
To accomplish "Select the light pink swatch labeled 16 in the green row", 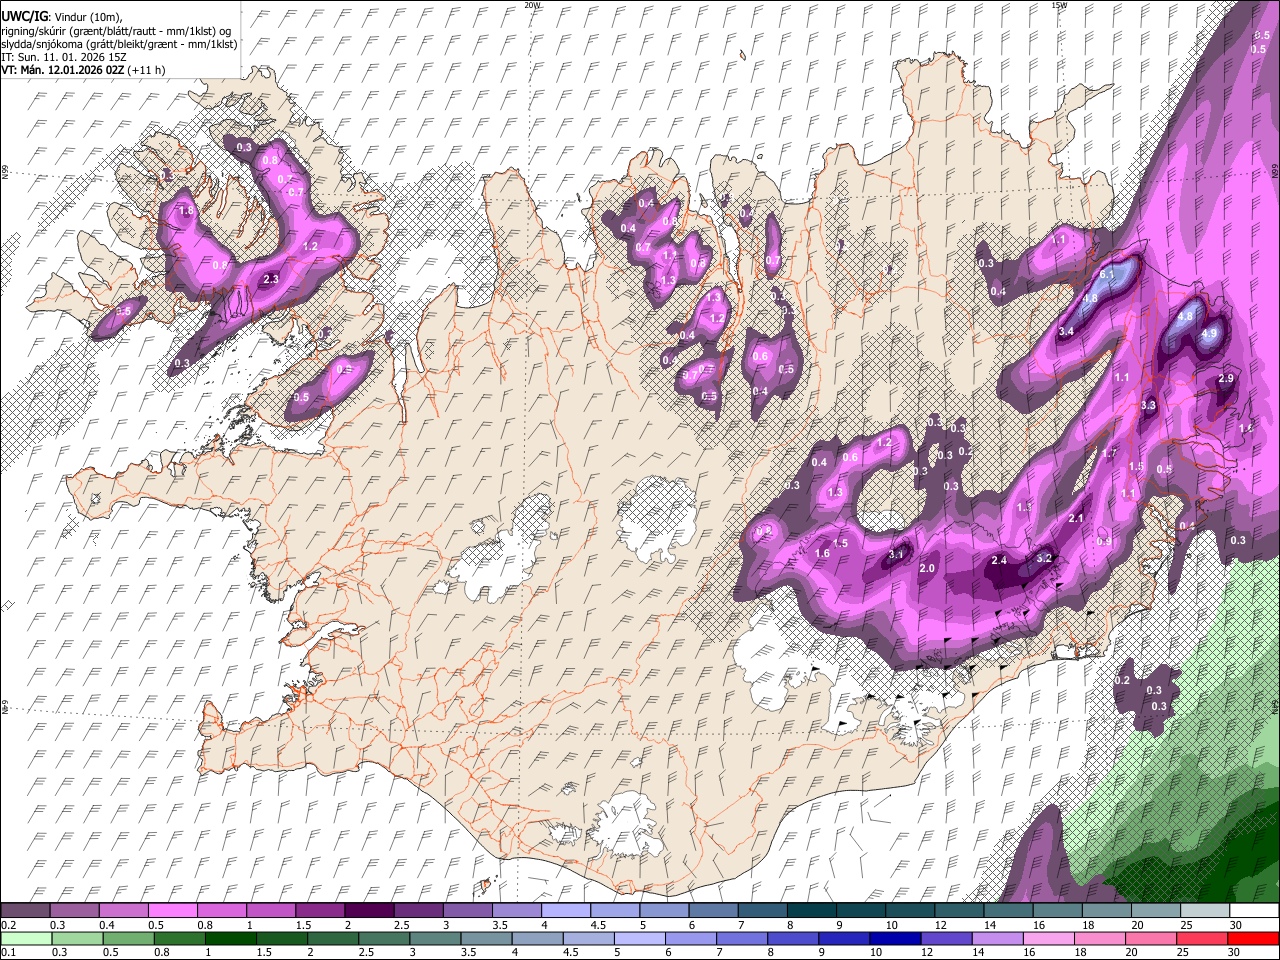I will pos(1048,937).
